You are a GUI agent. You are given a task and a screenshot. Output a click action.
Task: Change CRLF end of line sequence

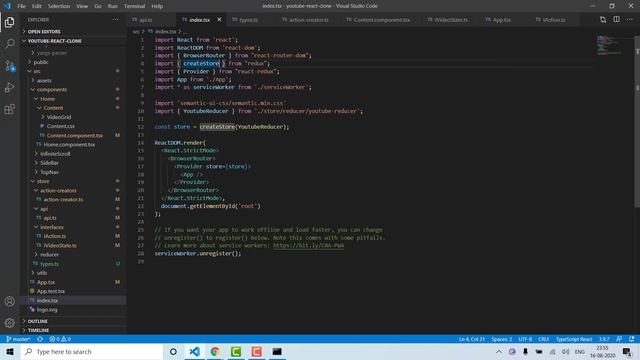[x=544, y=339]
